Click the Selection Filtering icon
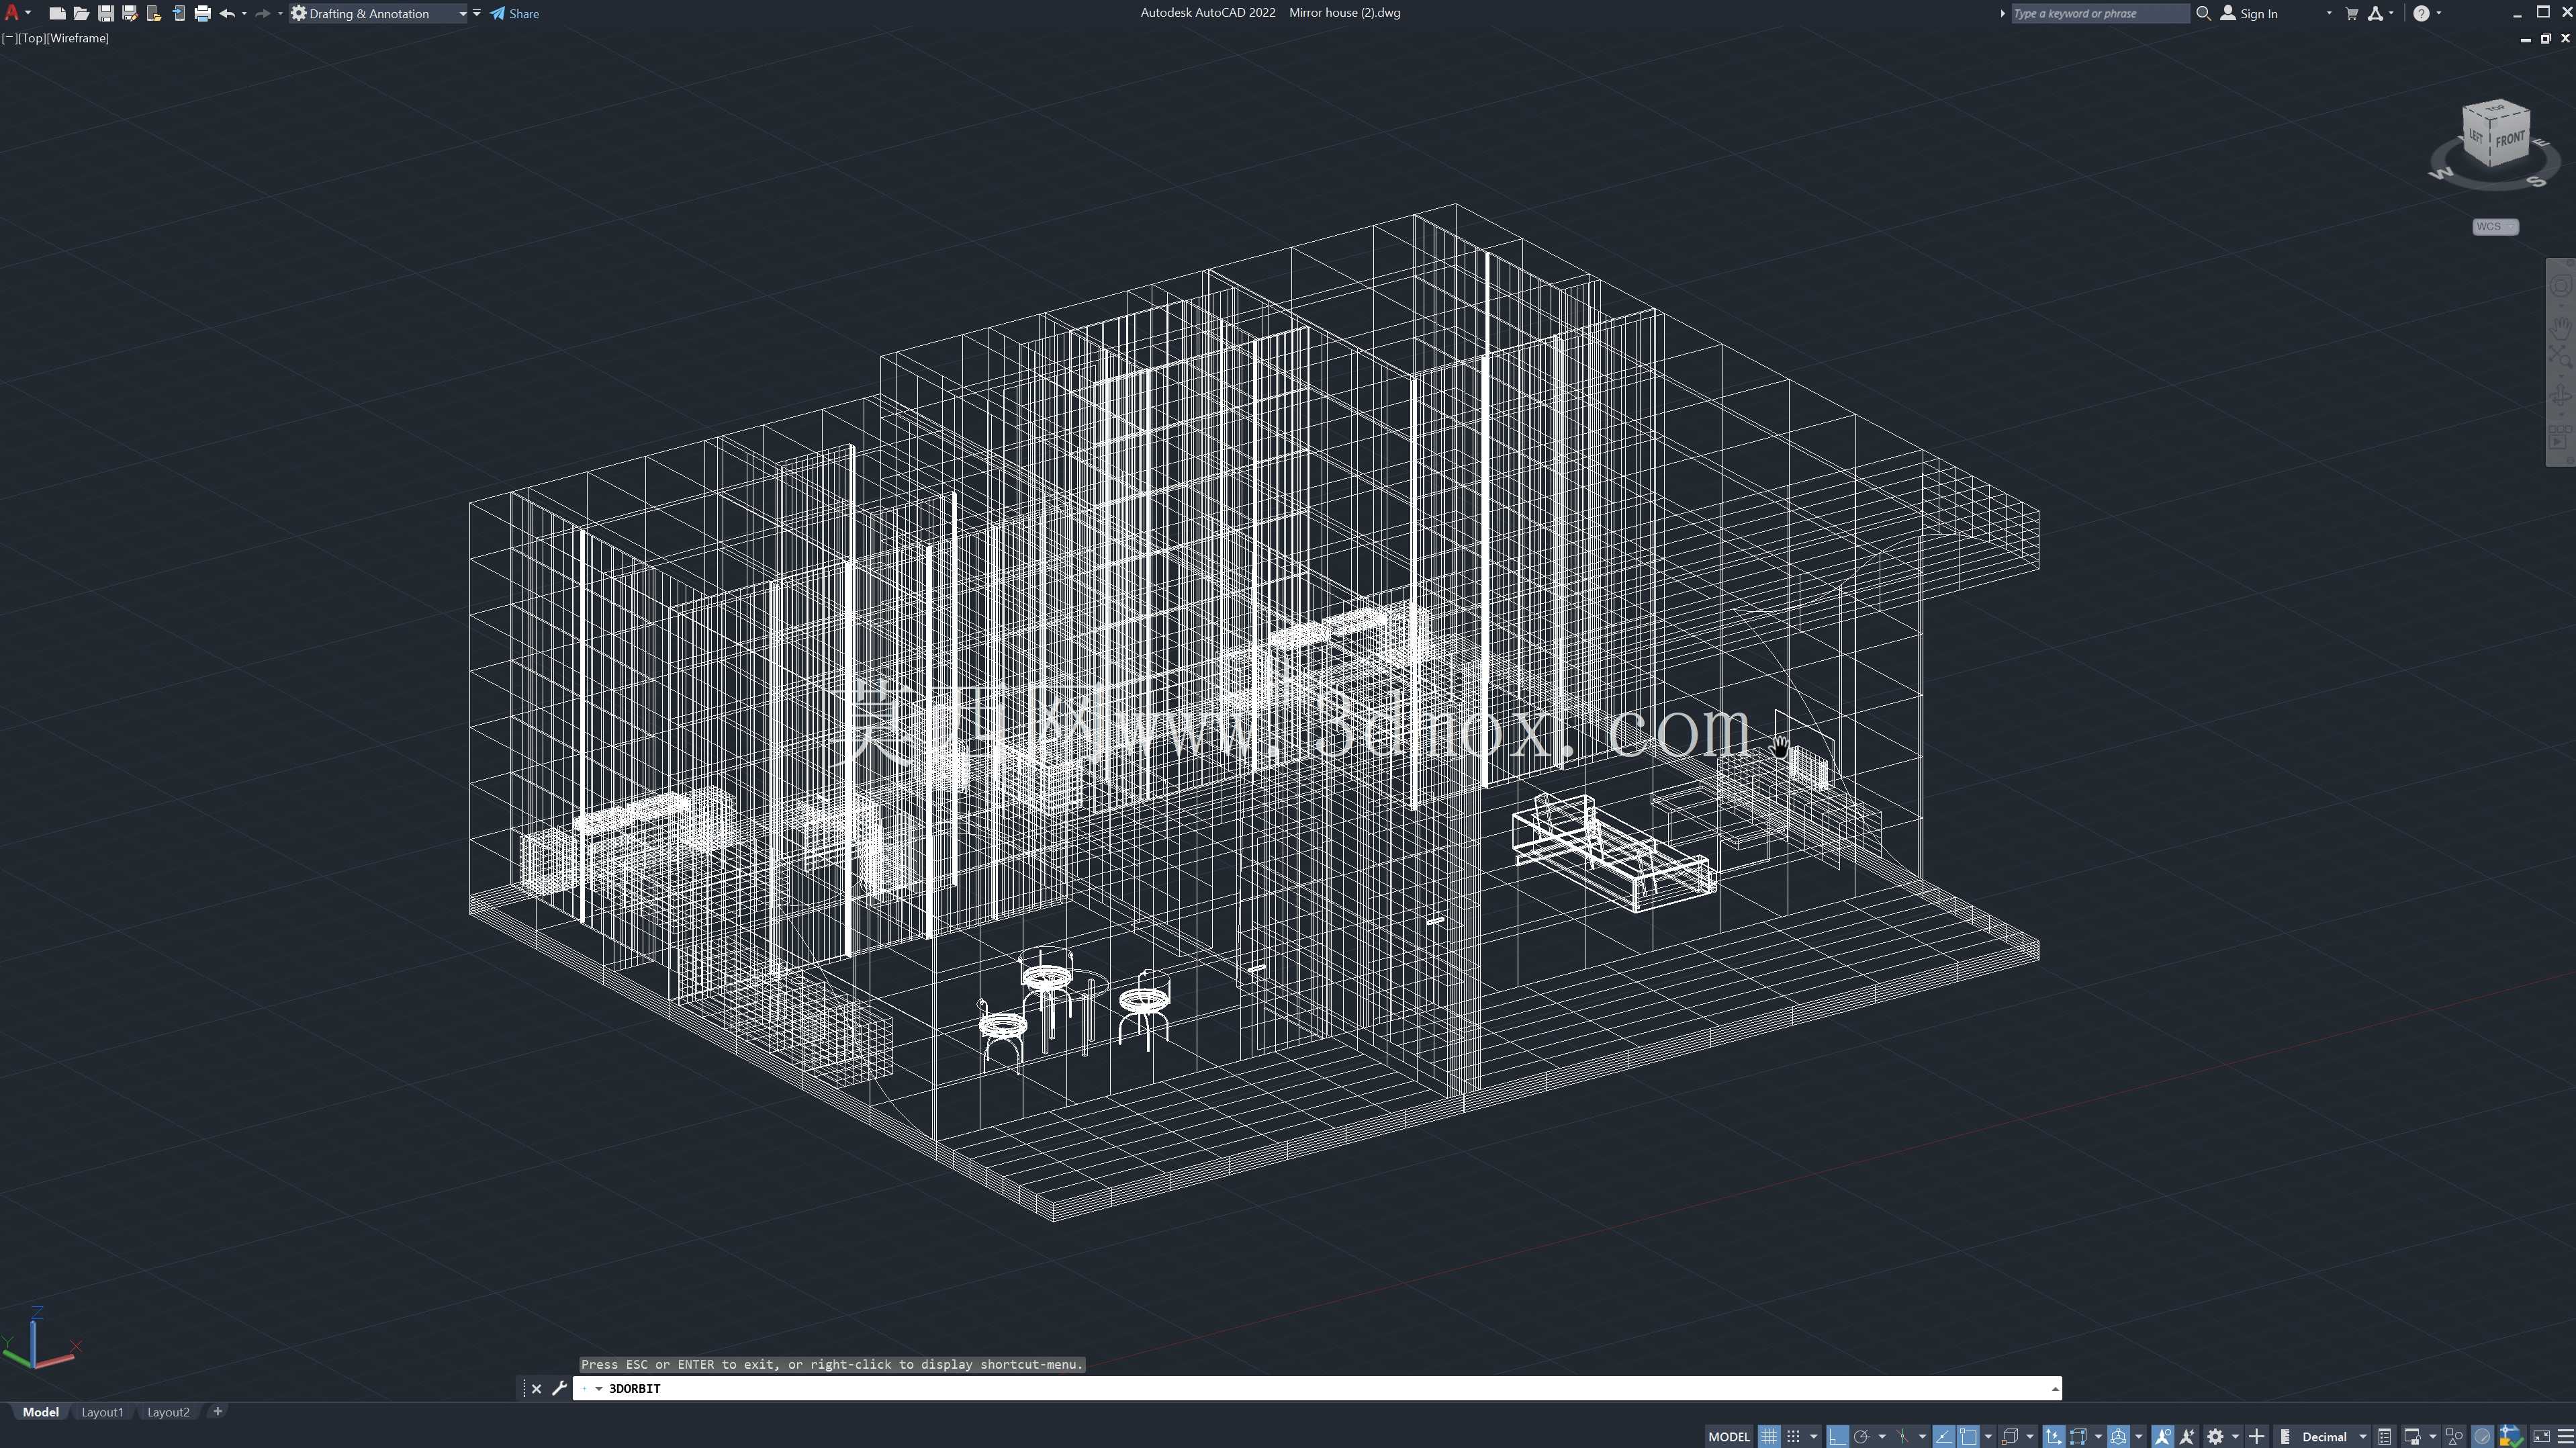 (2078, 1436)
